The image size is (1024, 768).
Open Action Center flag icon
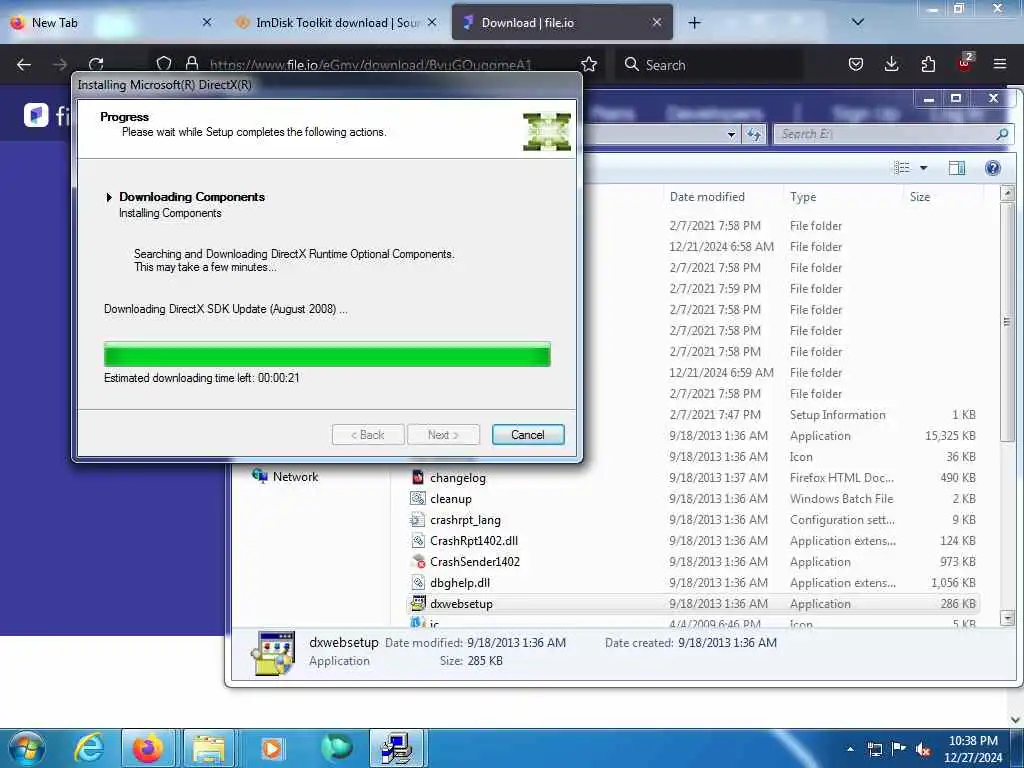tap(899, 749)
